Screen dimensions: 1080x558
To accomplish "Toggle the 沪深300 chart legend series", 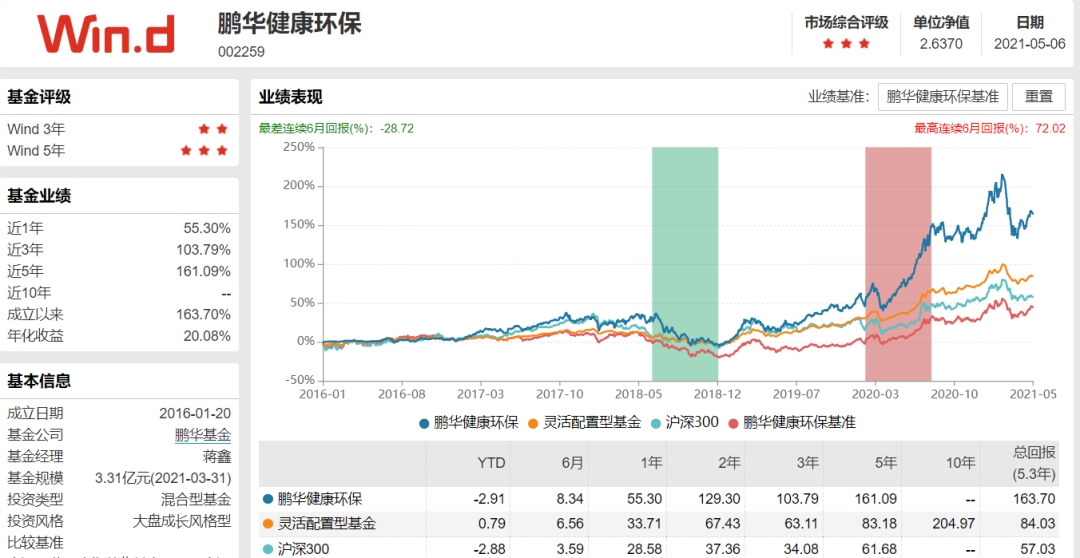I will click(685, 423).
